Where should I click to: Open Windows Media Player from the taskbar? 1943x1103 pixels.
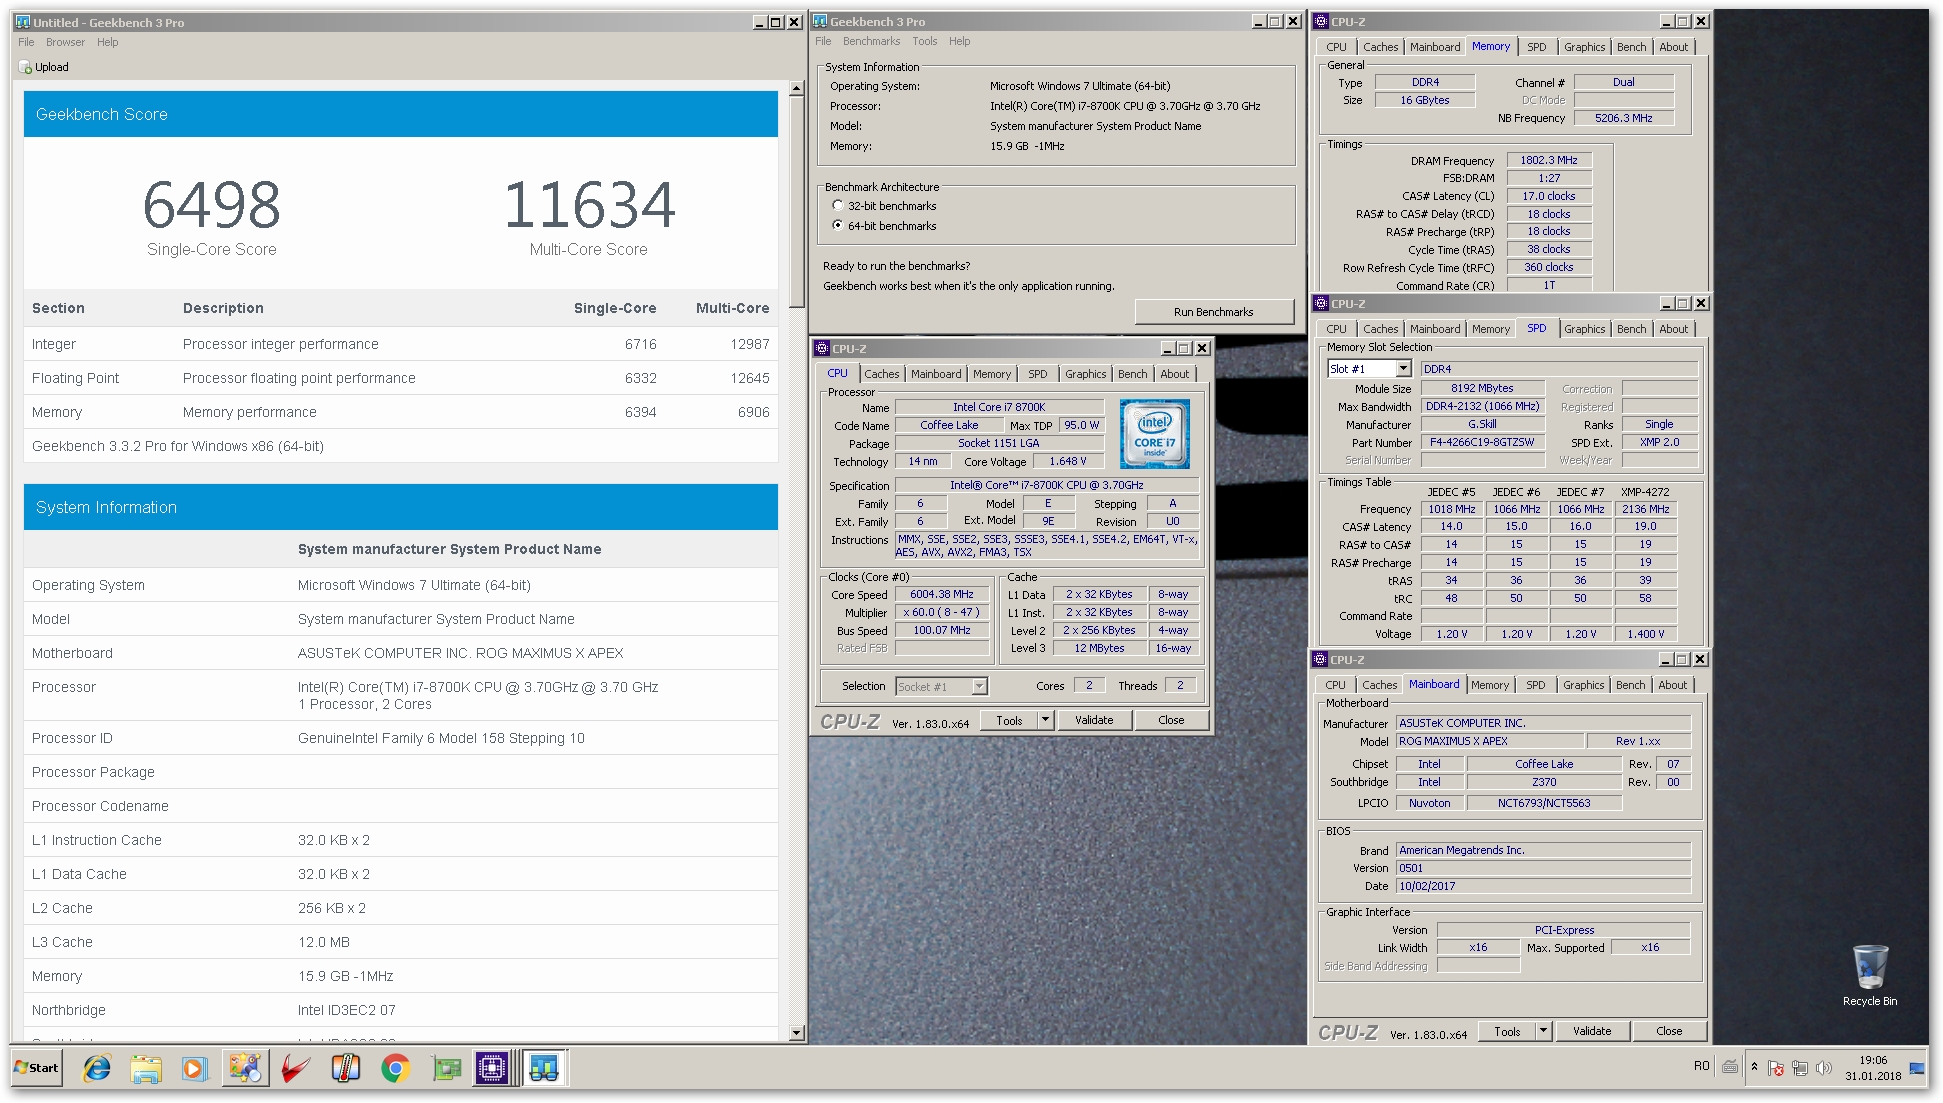[x=194, y=1068]
